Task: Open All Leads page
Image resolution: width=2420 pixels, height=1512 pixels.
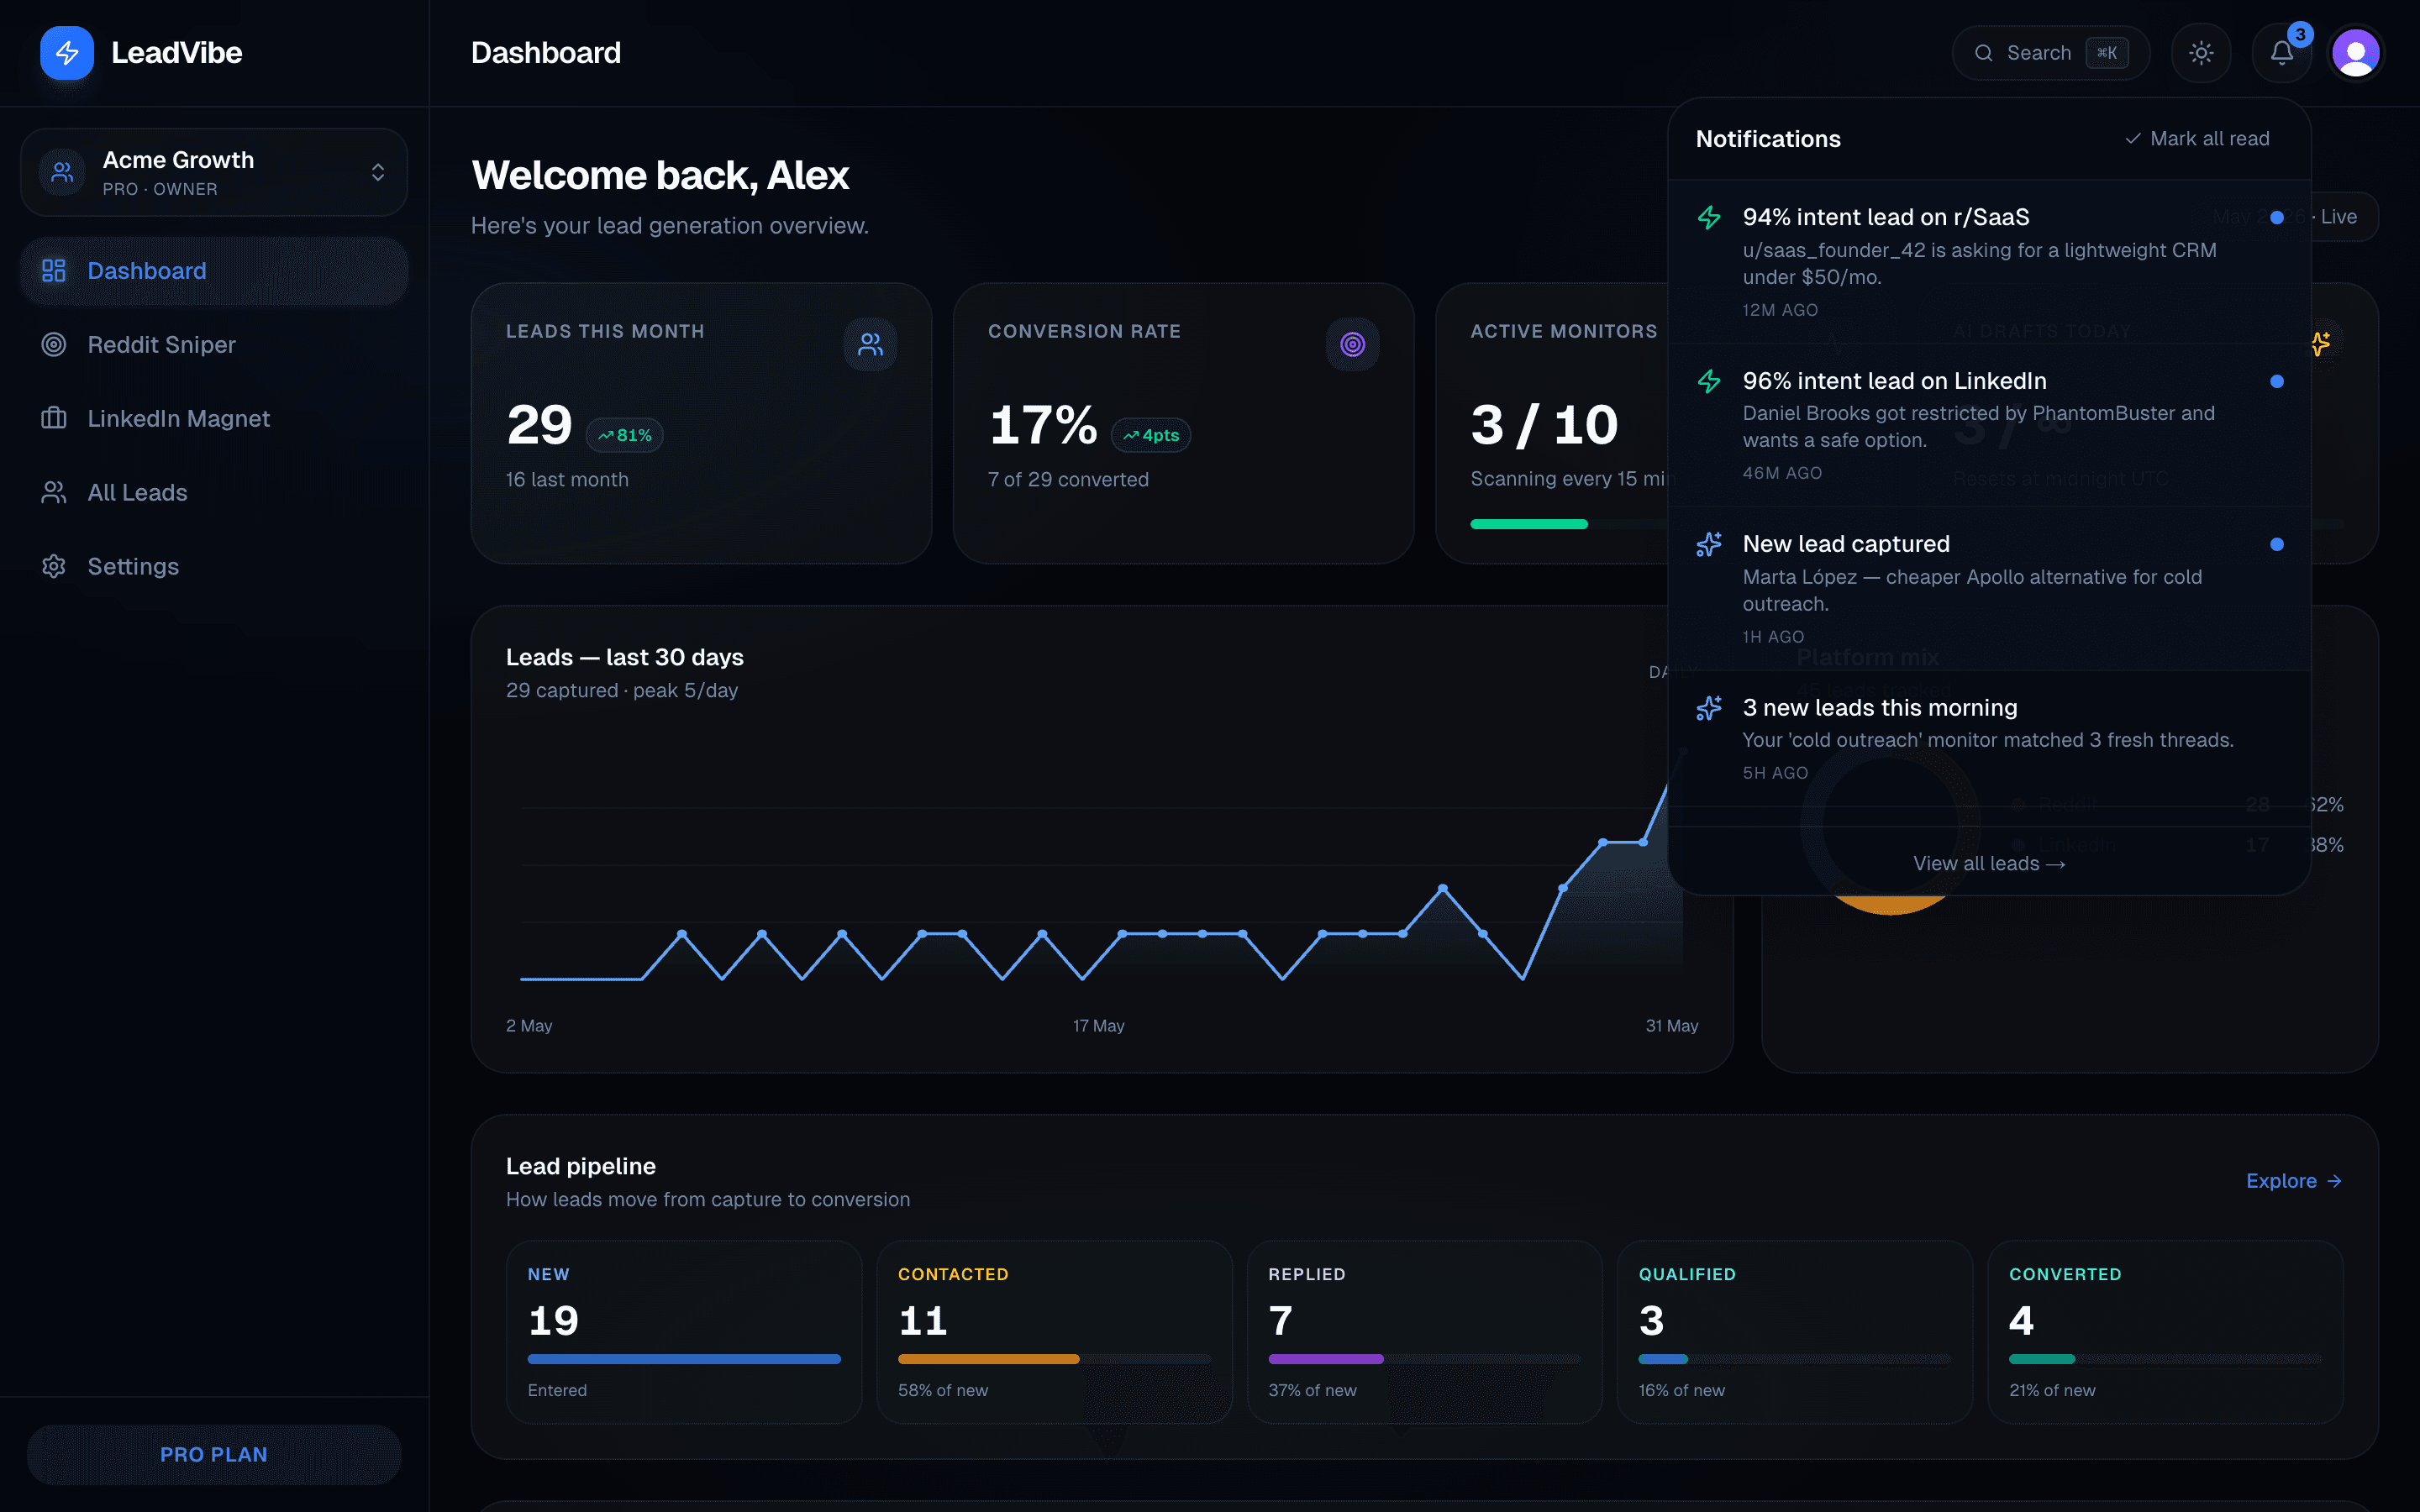Action: point(214,493)
